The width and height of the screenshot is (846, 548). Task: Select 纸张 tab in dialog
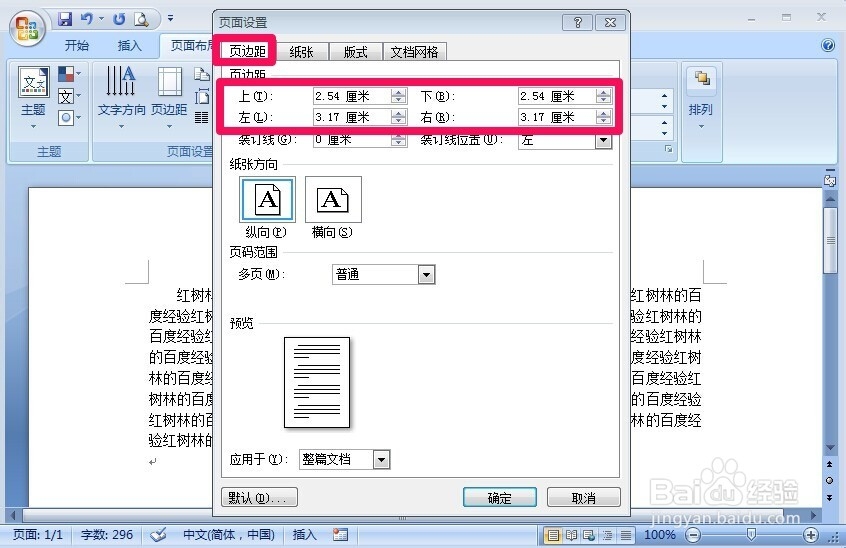click(301, 52)
